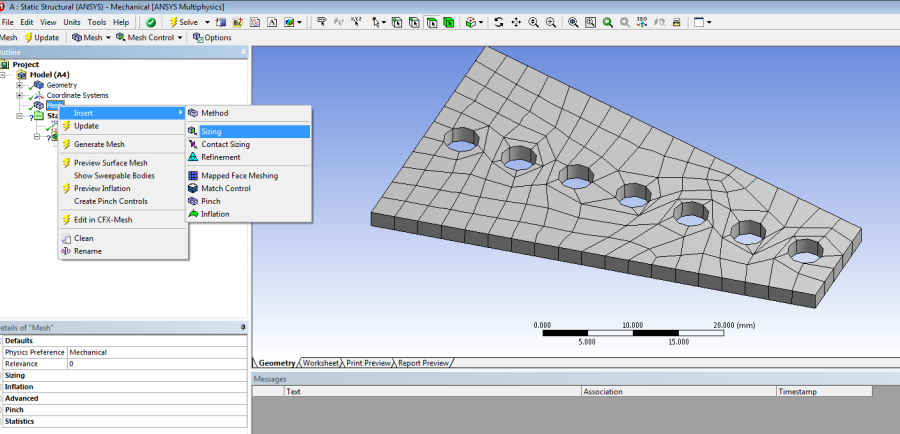Image resolution: width=900 pixels, height=434 pixels.
Task: Open the Solve dropdown arrow
Action: [207, 22]
